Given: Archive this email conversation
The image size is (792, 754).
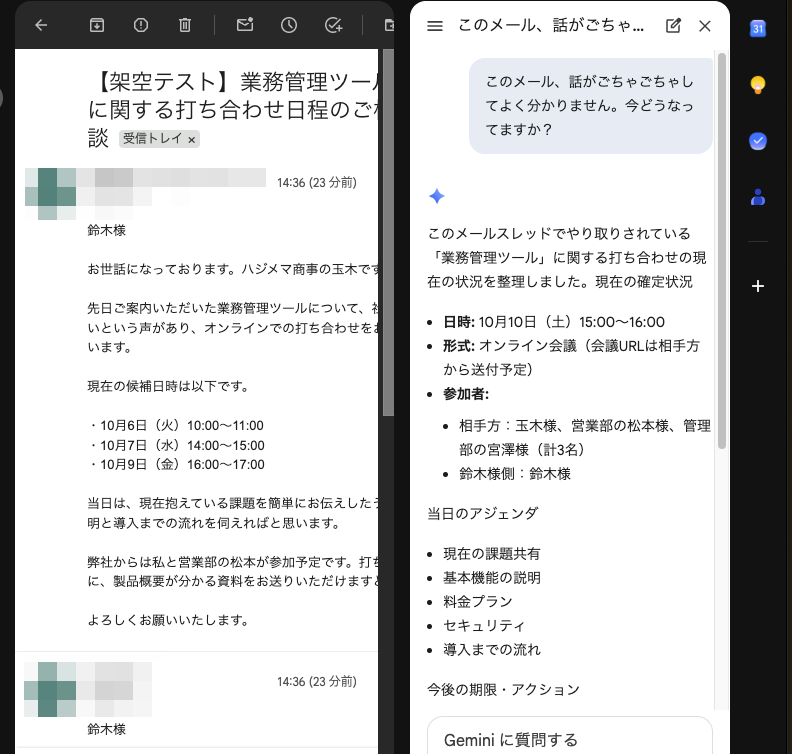Looking at the screenshot, I should (96, 25).
